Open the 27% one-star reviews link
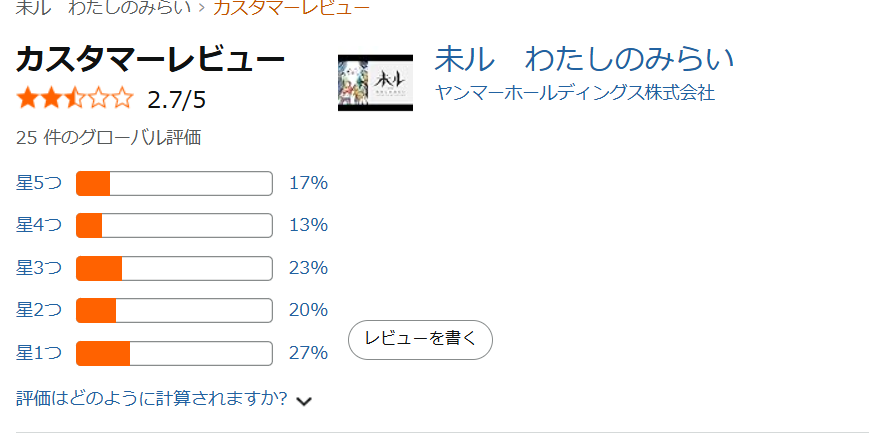 308,353
